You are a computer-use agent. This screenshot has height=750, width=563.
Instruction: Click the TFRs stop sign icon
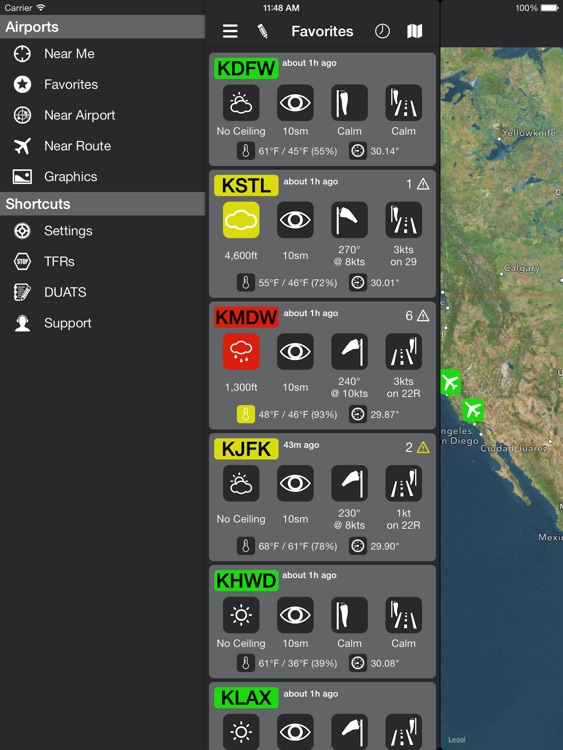tap(22, 261)
